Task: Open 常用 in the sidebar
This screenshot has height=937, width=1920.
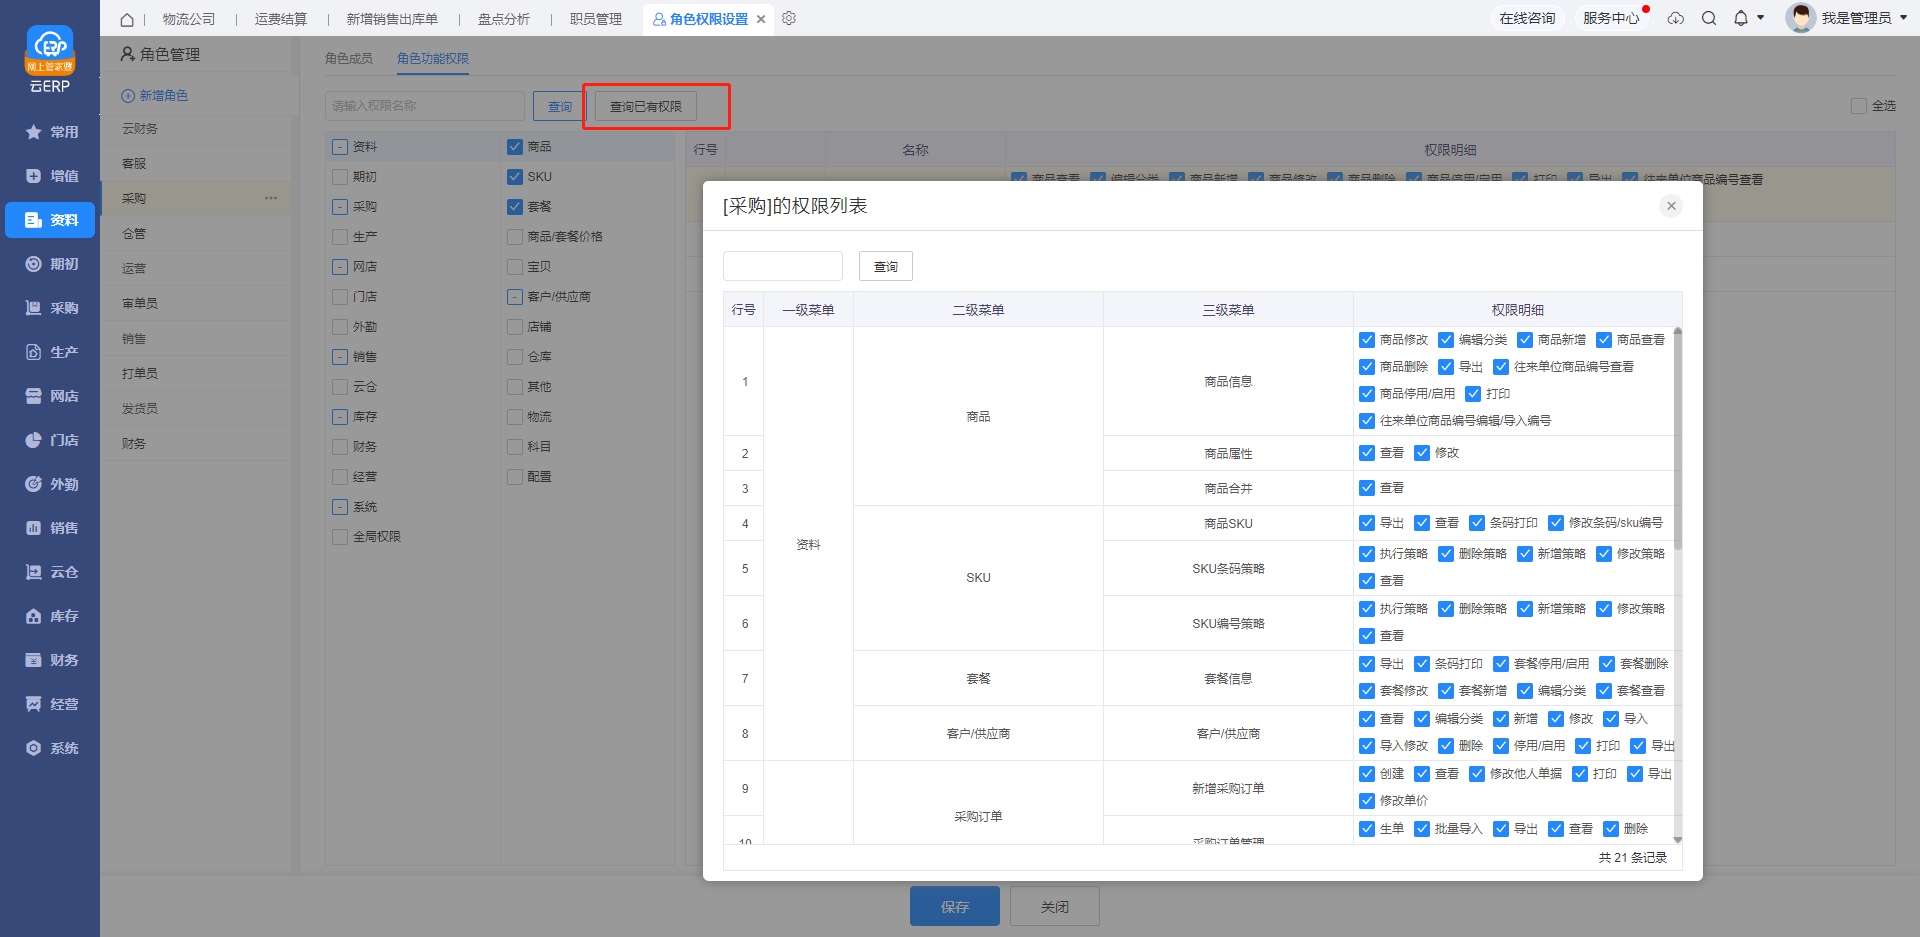Action: 50,132
